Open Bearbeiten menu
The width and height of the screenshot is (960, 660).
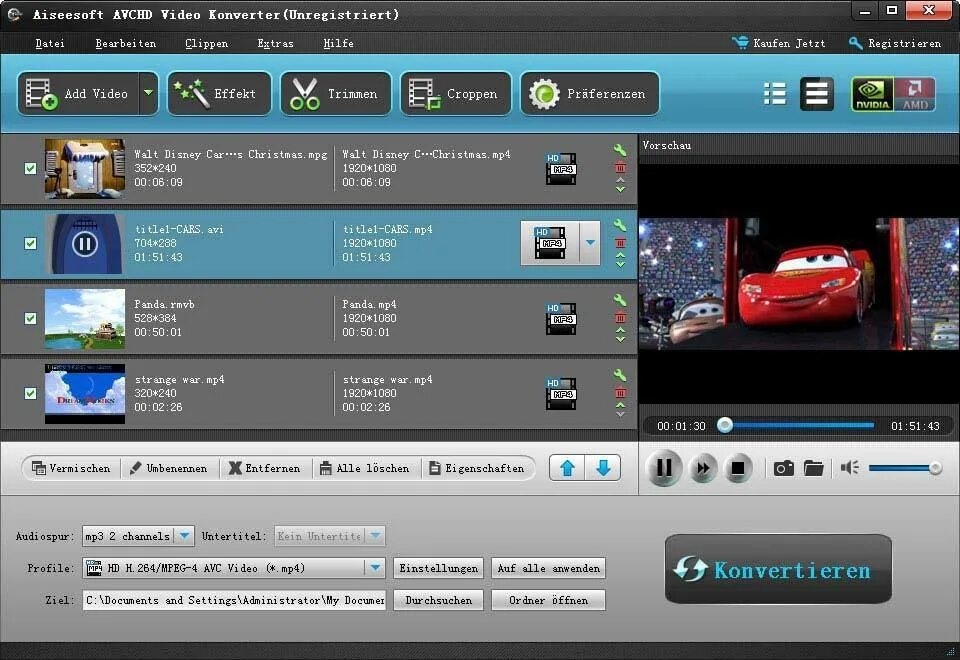(x=126, y=43)
